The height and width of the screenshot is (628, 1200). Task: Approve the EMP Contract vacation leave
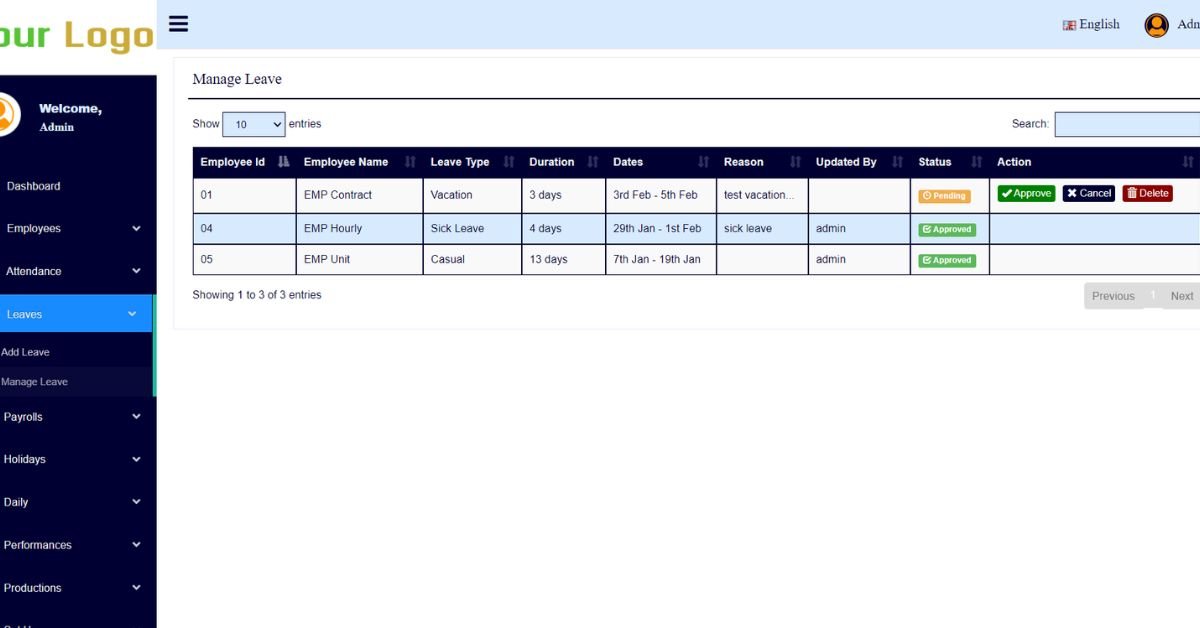tap(1026, 194)
